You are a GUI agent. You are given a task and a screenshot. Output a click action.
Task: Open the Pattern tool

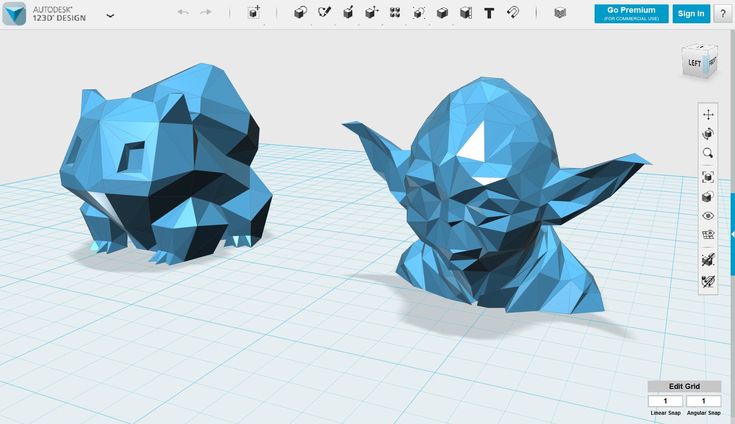(395, 13)
